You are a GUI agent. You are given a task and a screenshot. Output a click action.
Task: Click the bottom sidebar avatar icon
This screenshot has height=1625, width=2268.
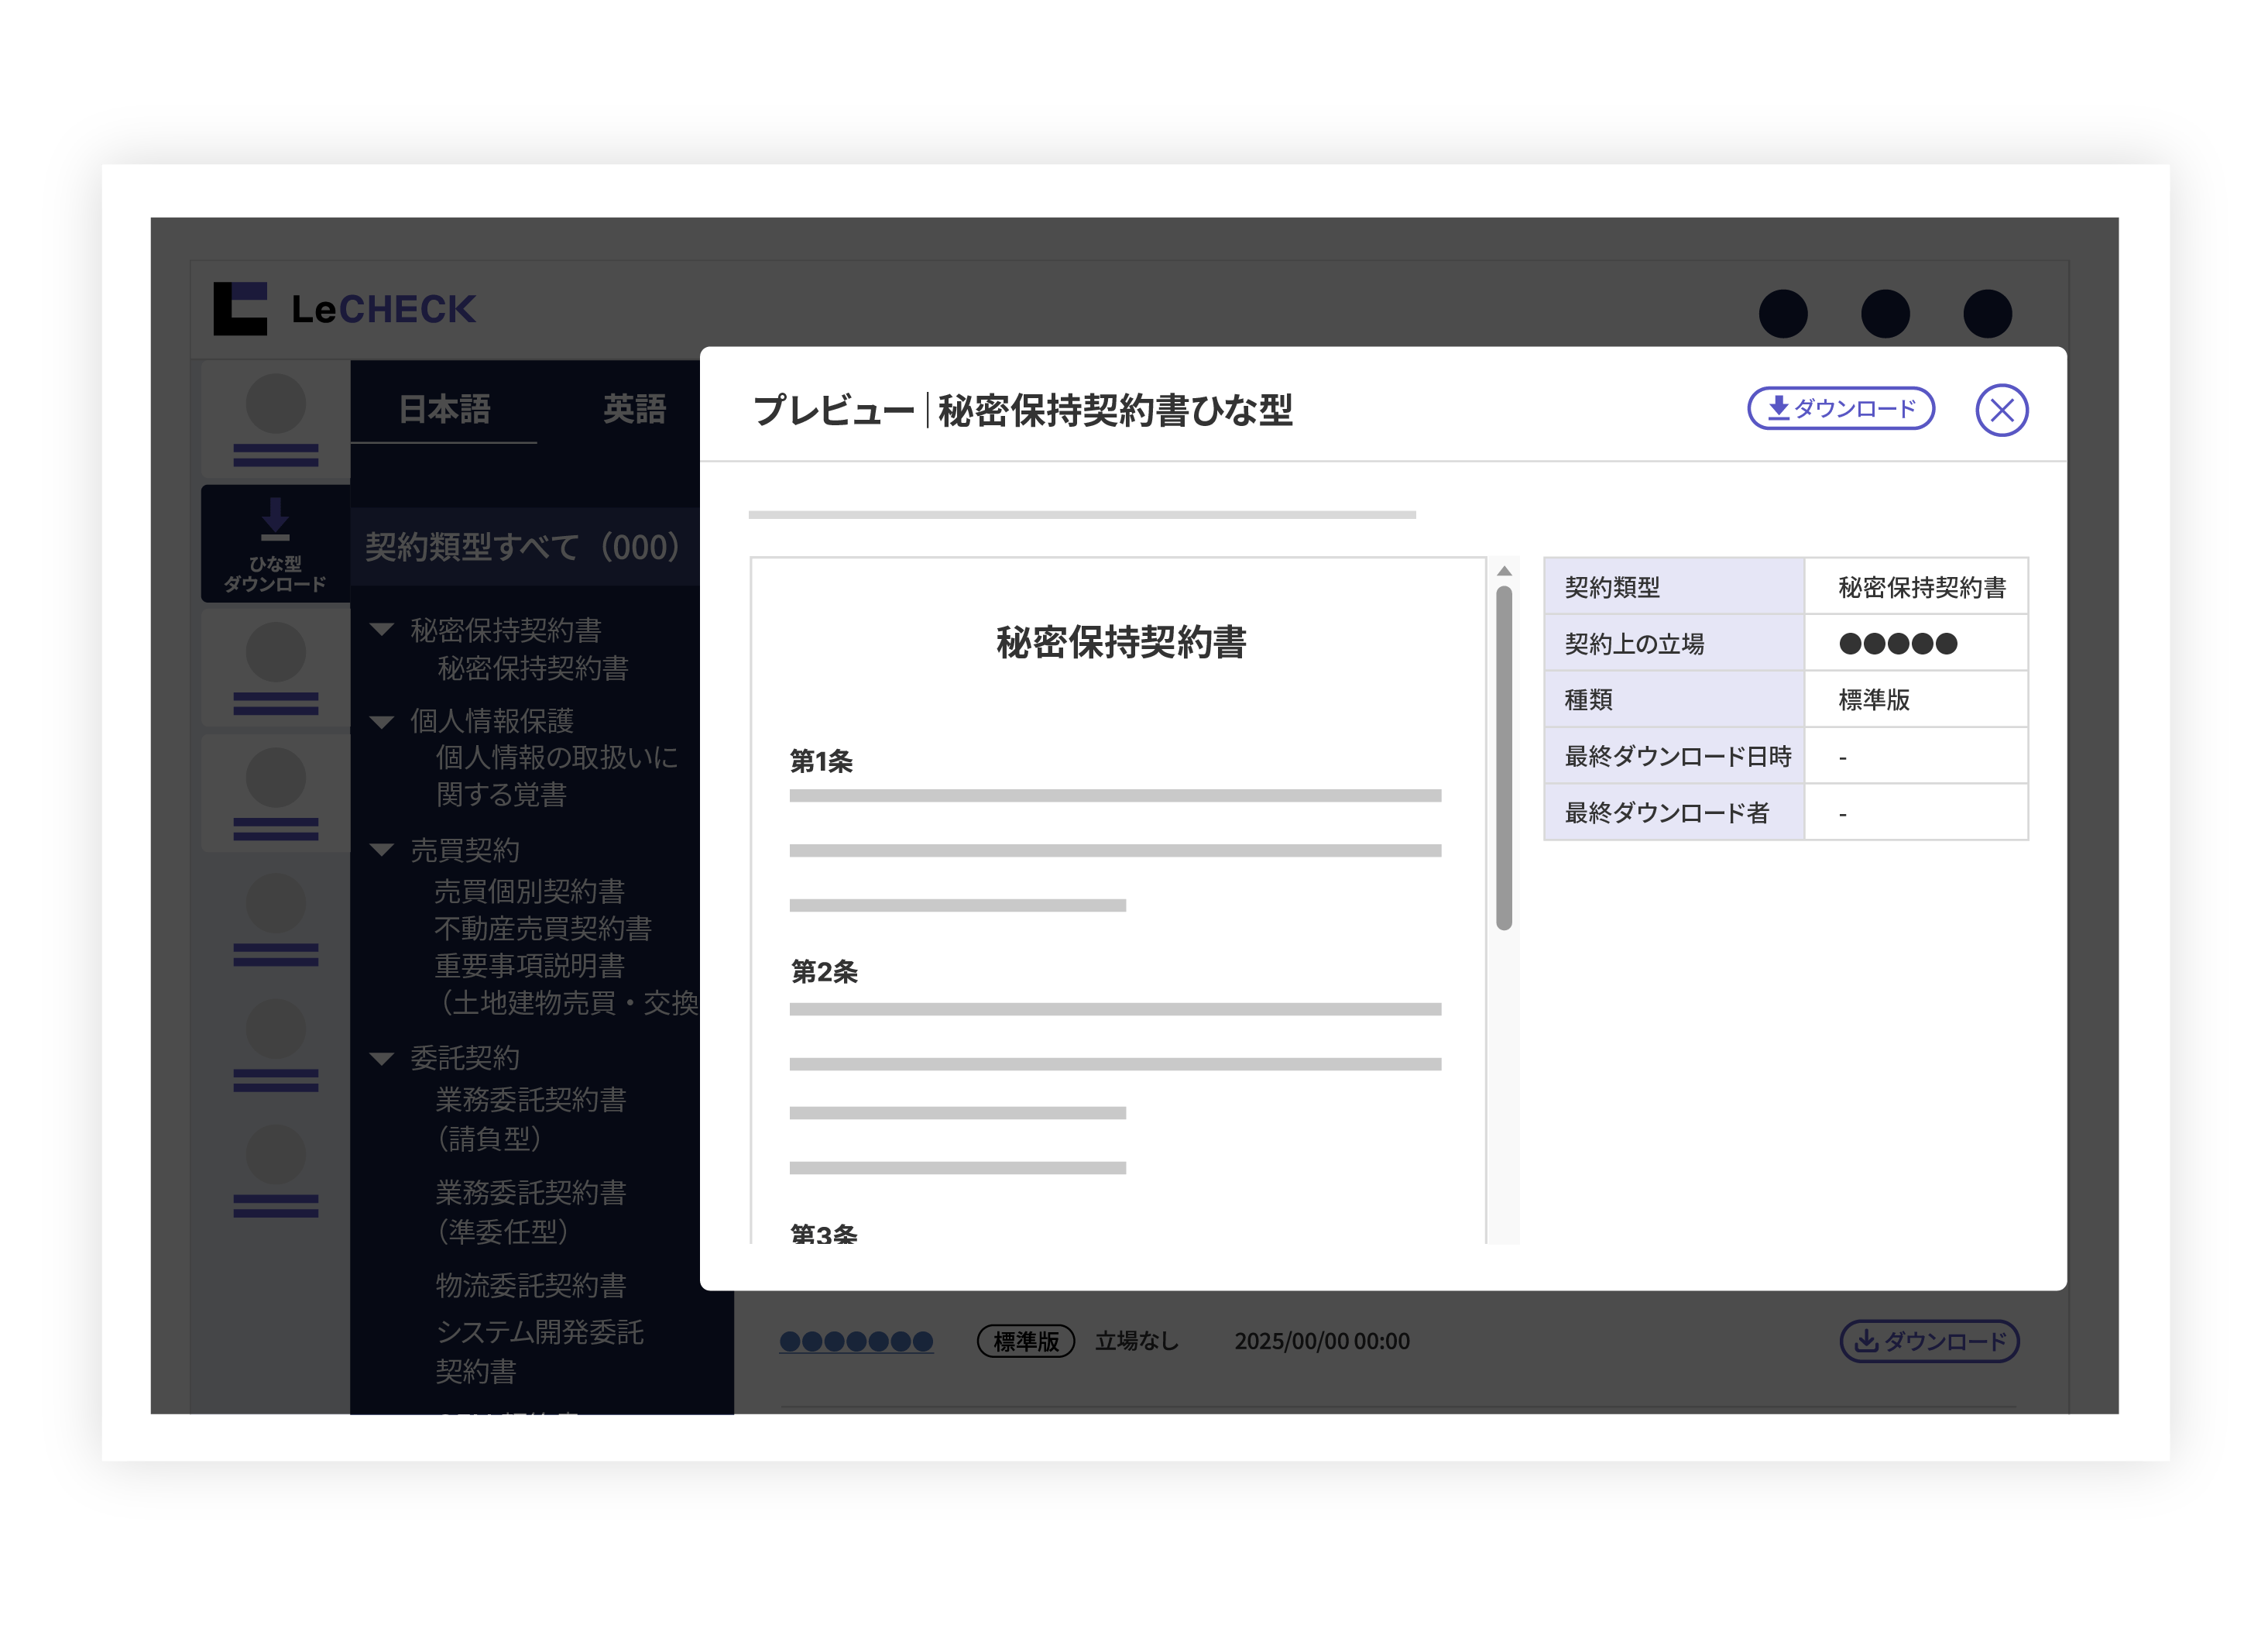275,1156
